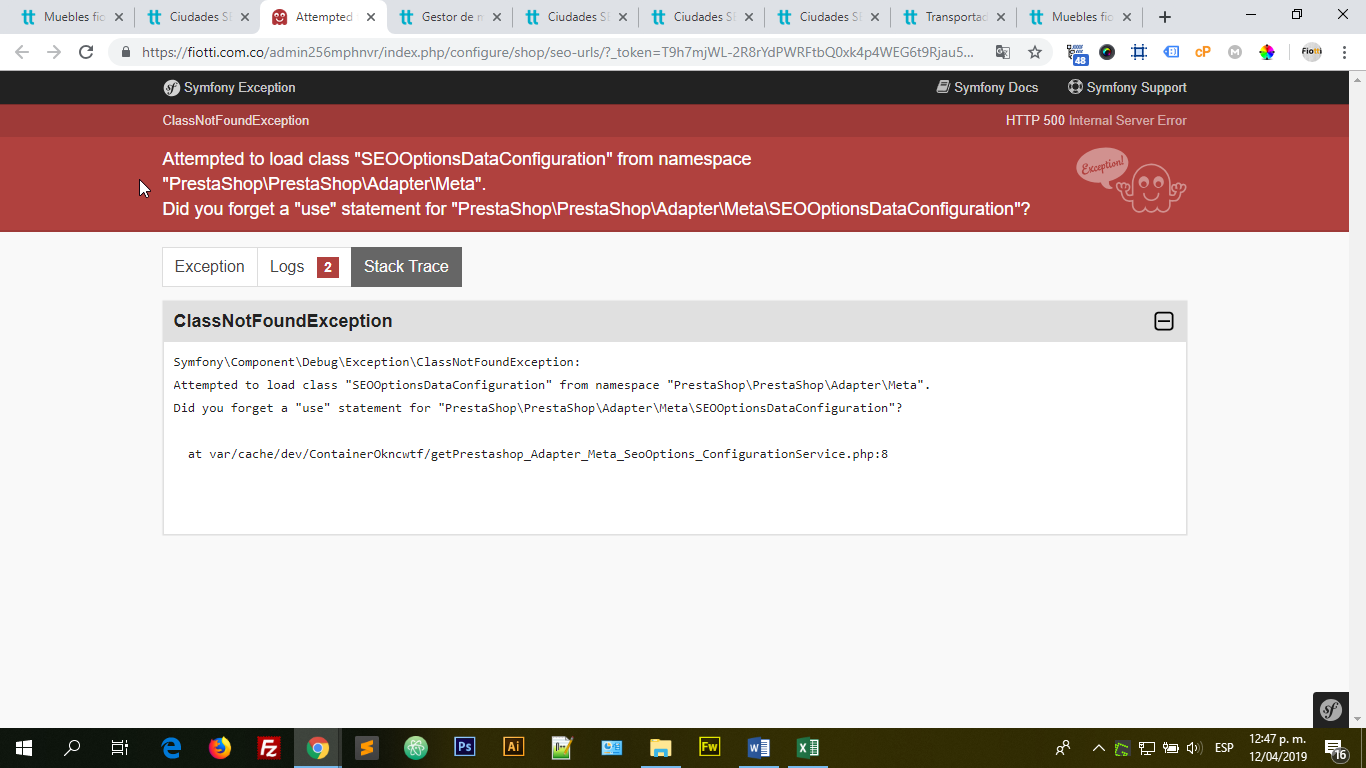Click the HTTP 500 Internal Server Error text
1366x768 pixels.
pos(1096,120)
